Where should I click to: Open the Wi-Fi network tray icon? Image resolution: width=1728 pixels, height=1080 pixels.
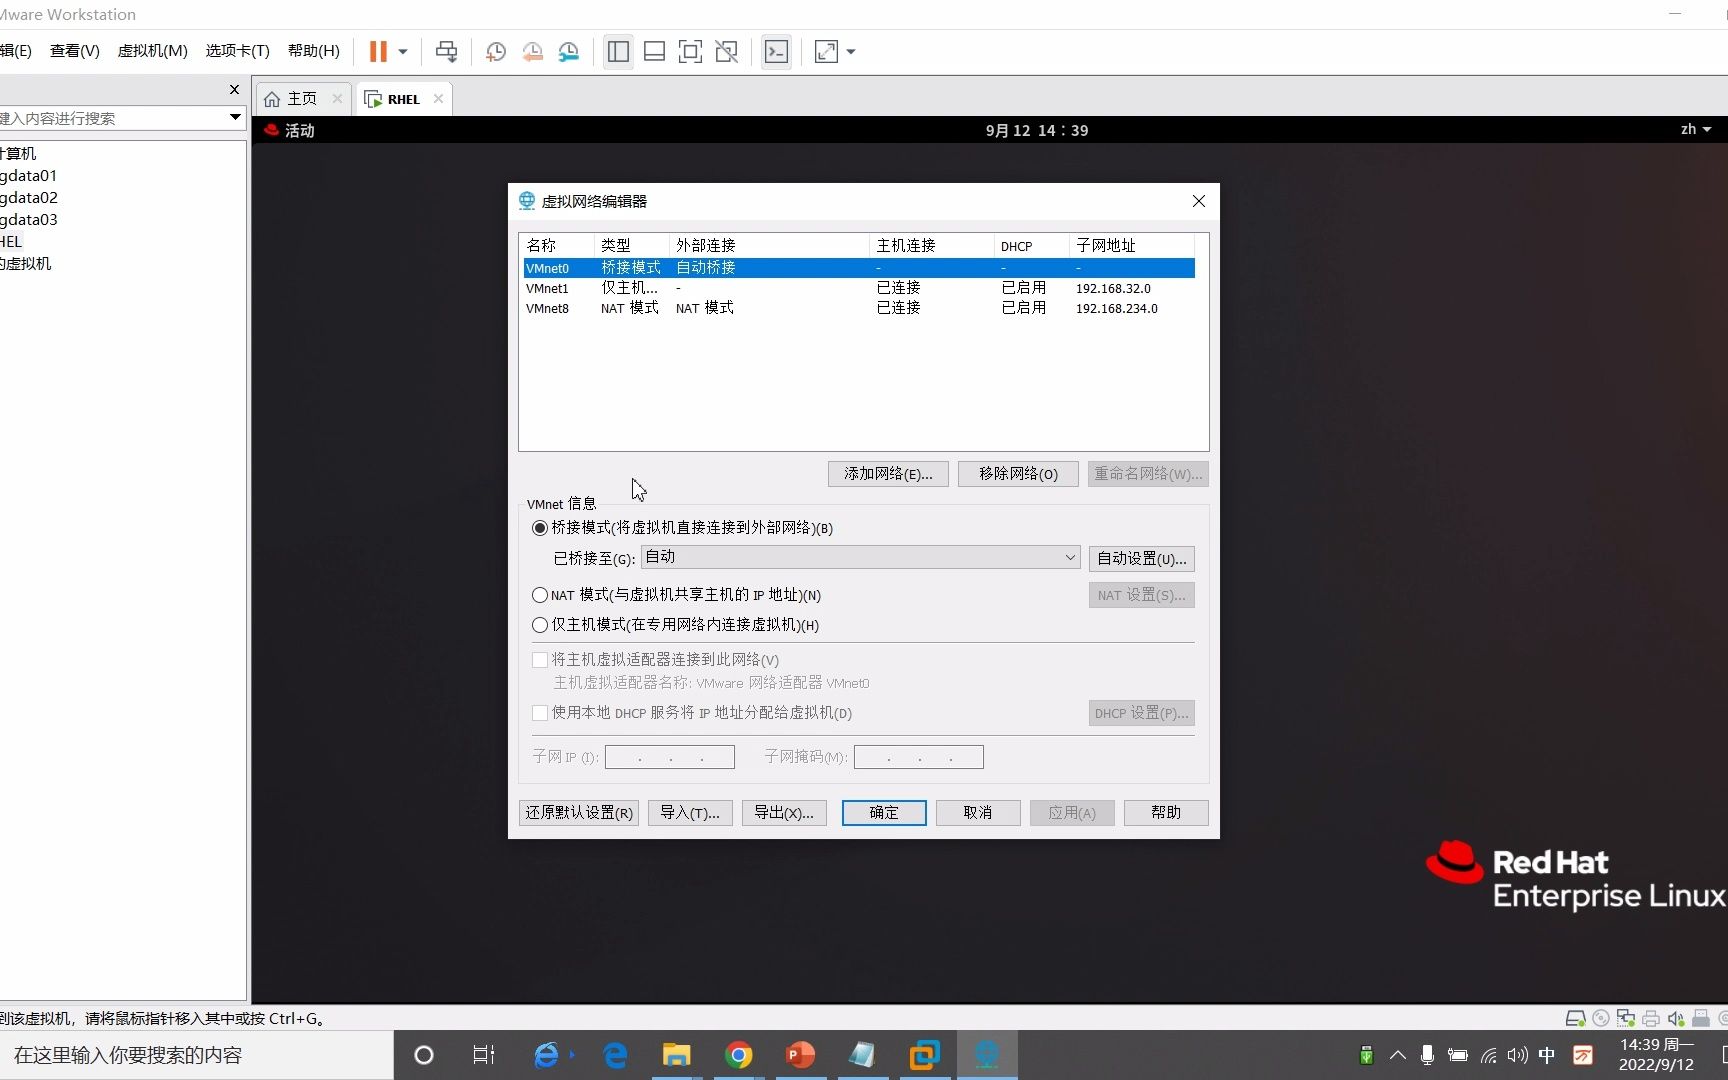coord(1489,1055)
